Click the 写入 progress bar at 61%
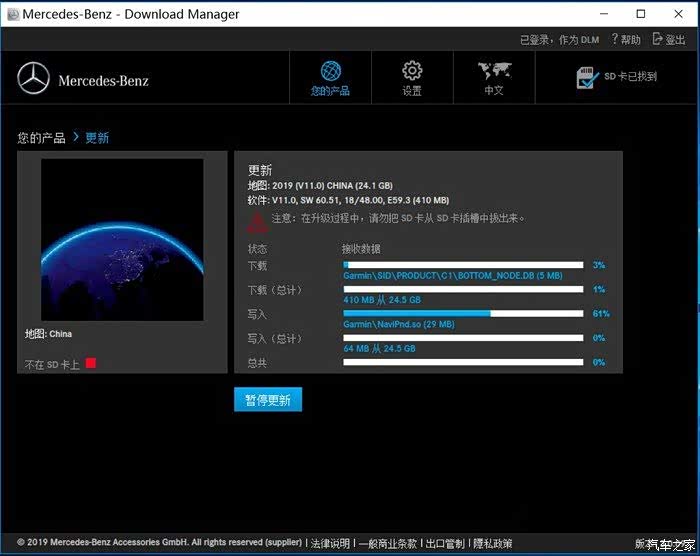Image resolution: width=700 pixels, height=556 pixels. pyautogui.click(x=462, y=313)
